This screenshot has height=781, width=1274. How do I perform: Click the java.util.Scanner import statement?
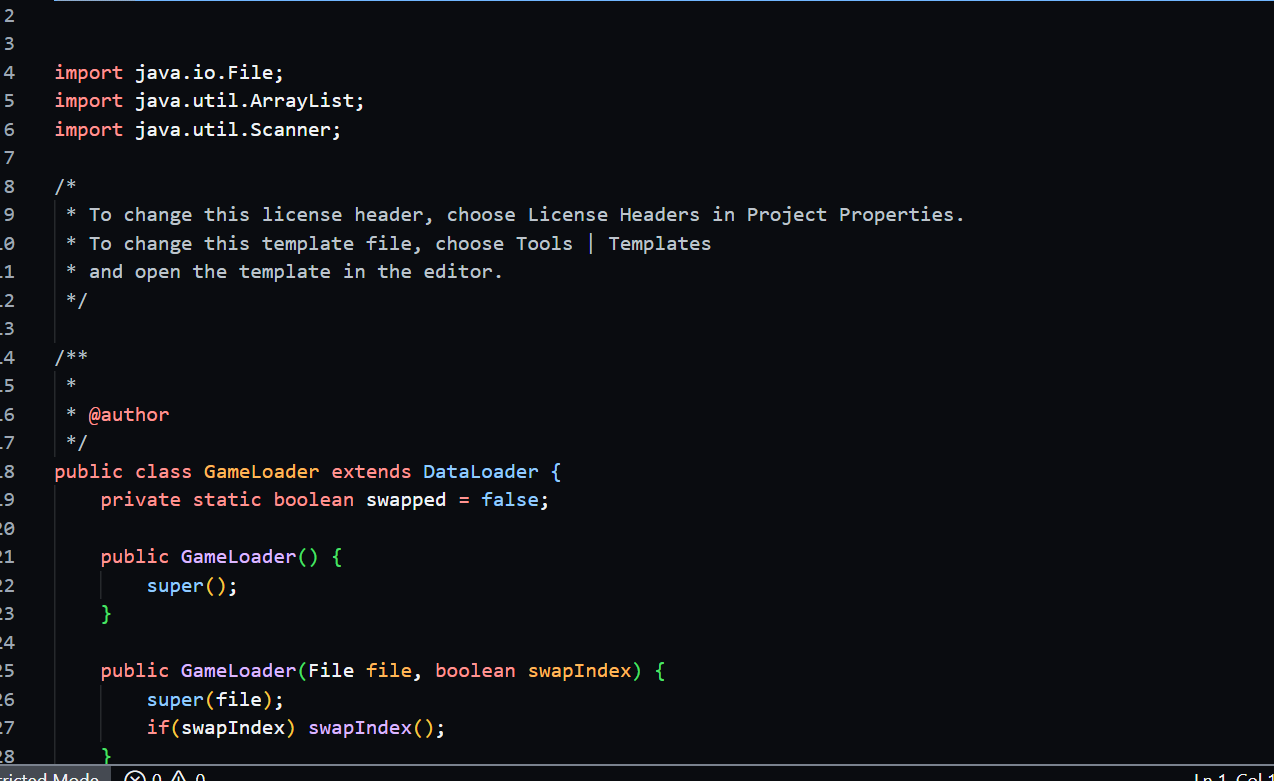coord(238,130)
